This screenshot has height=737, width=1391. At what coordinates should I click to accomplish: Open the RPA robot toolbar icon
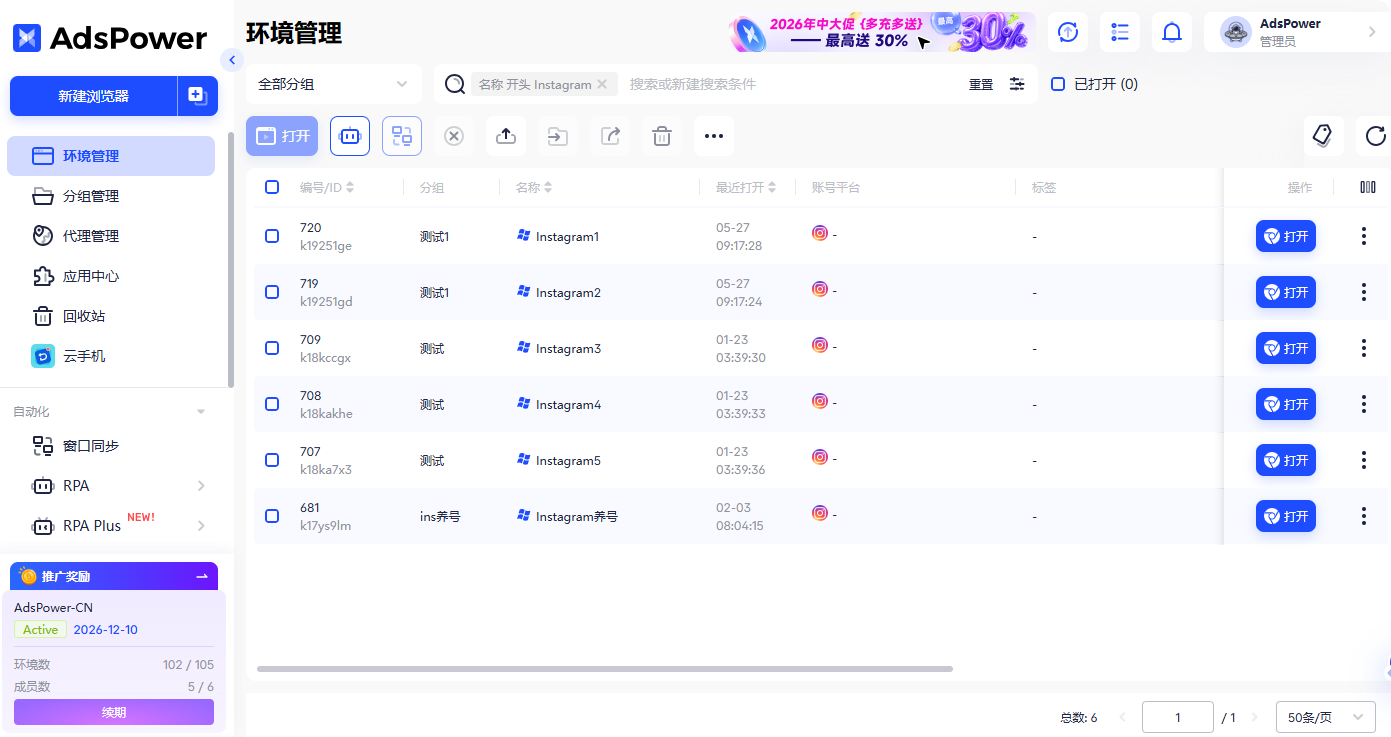[350, 136]
